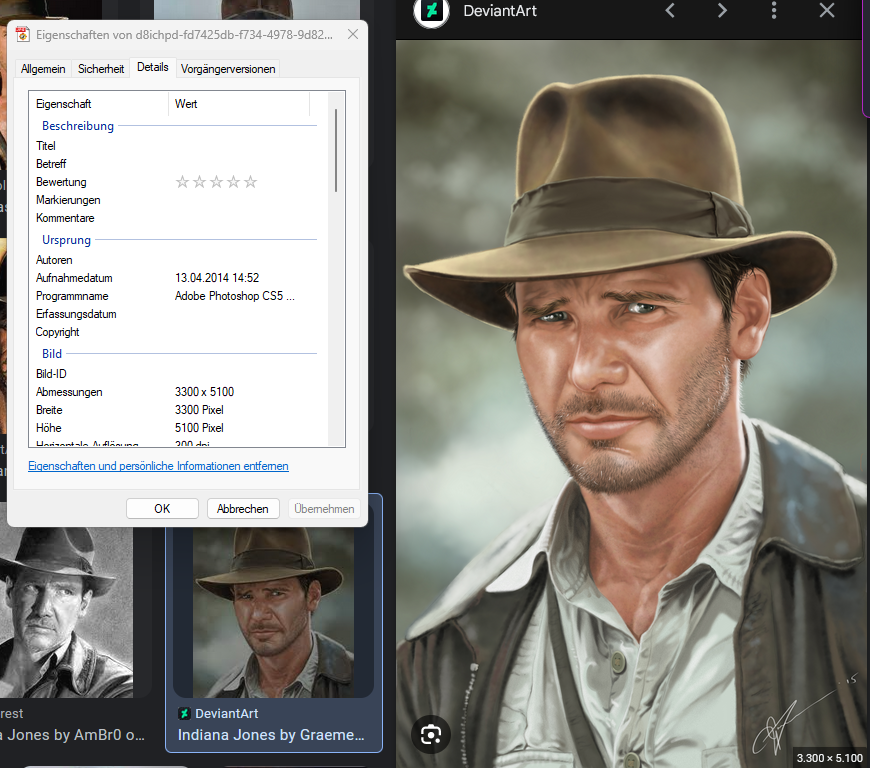Select the DeviantArt Indiana Jones thumbnail

pyautogui.click(x=273, y=613)
